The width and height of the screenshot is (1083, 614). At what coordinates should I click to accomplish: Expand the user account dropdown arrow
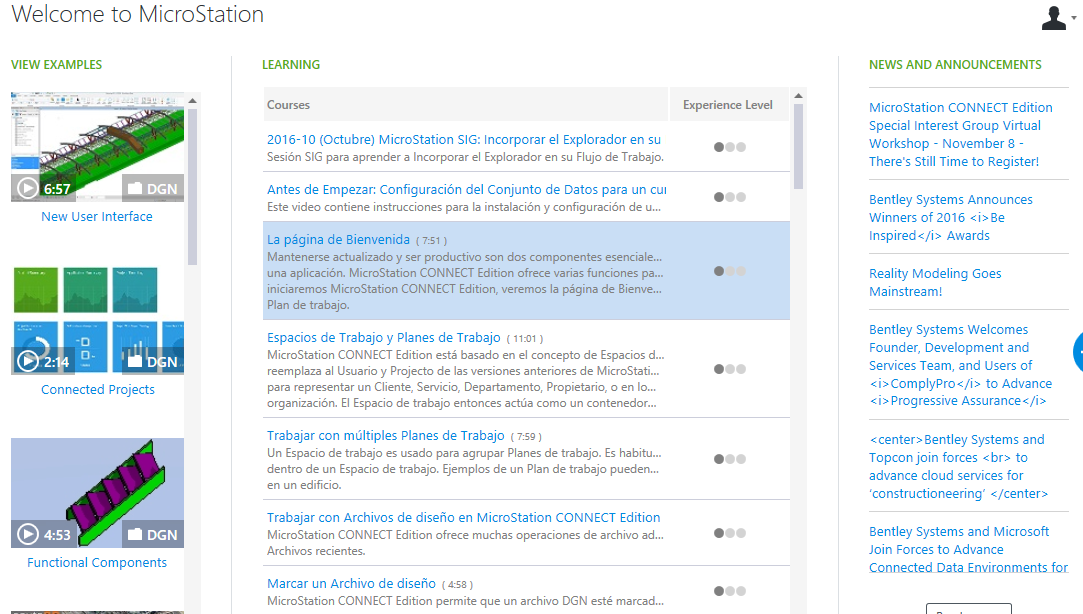coord(1074,19)
